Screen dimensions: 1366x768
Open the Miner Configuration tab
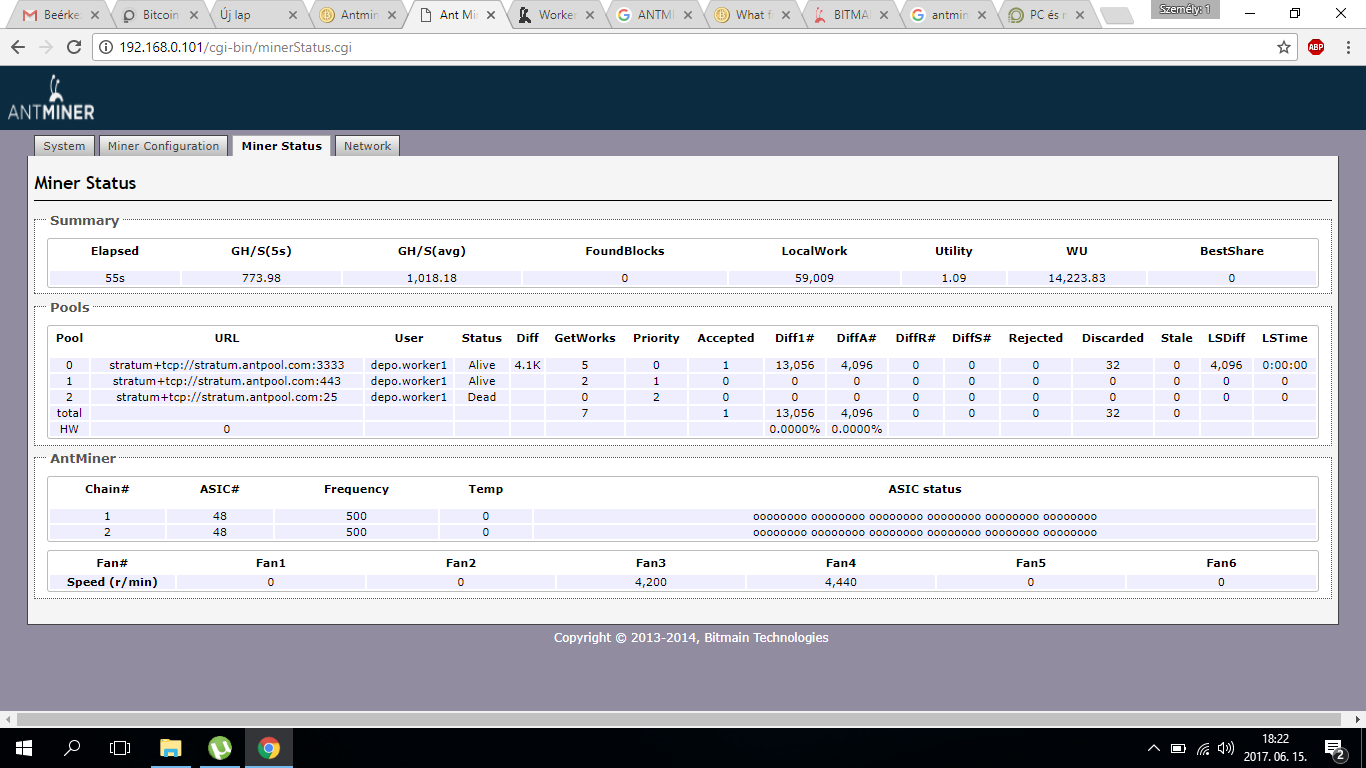163,146
